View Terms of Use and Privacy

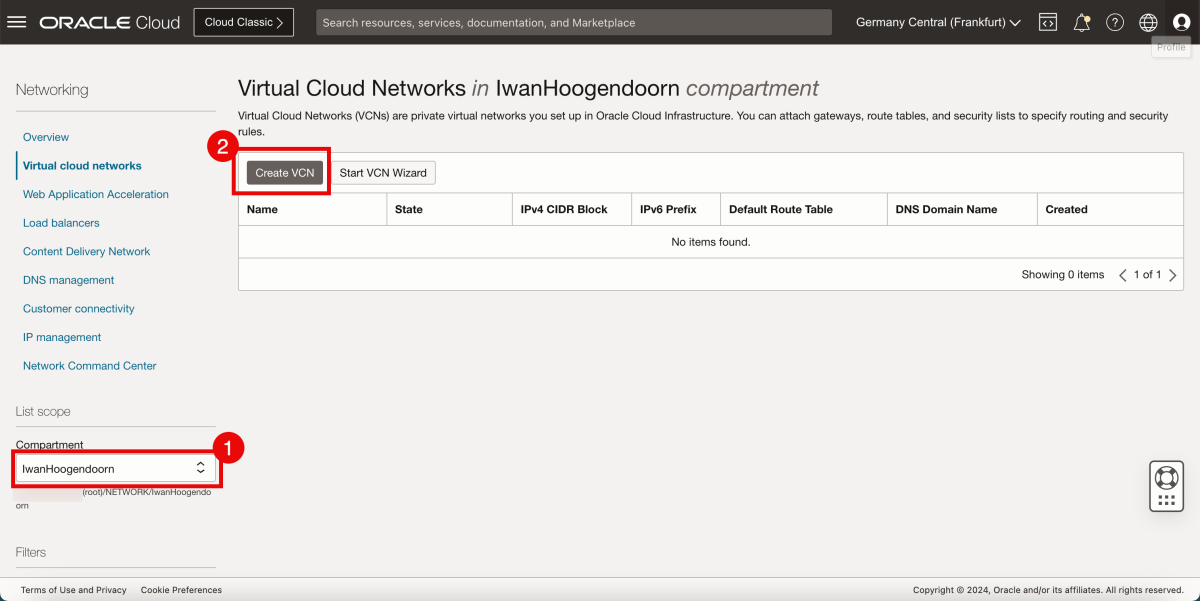(74, 590)
